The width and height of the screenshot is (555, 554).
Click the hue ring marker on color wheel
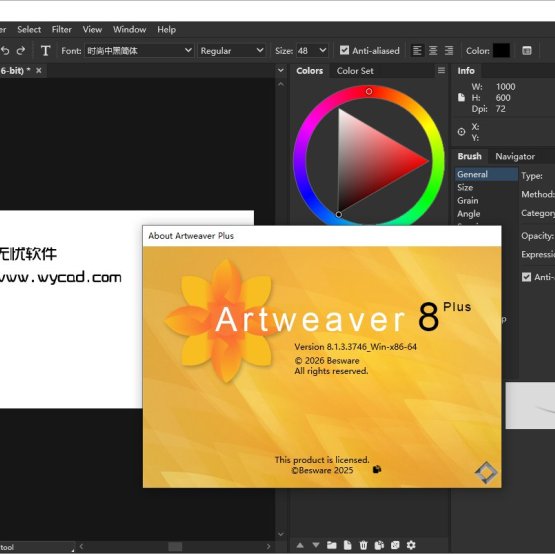pos(369,91)
